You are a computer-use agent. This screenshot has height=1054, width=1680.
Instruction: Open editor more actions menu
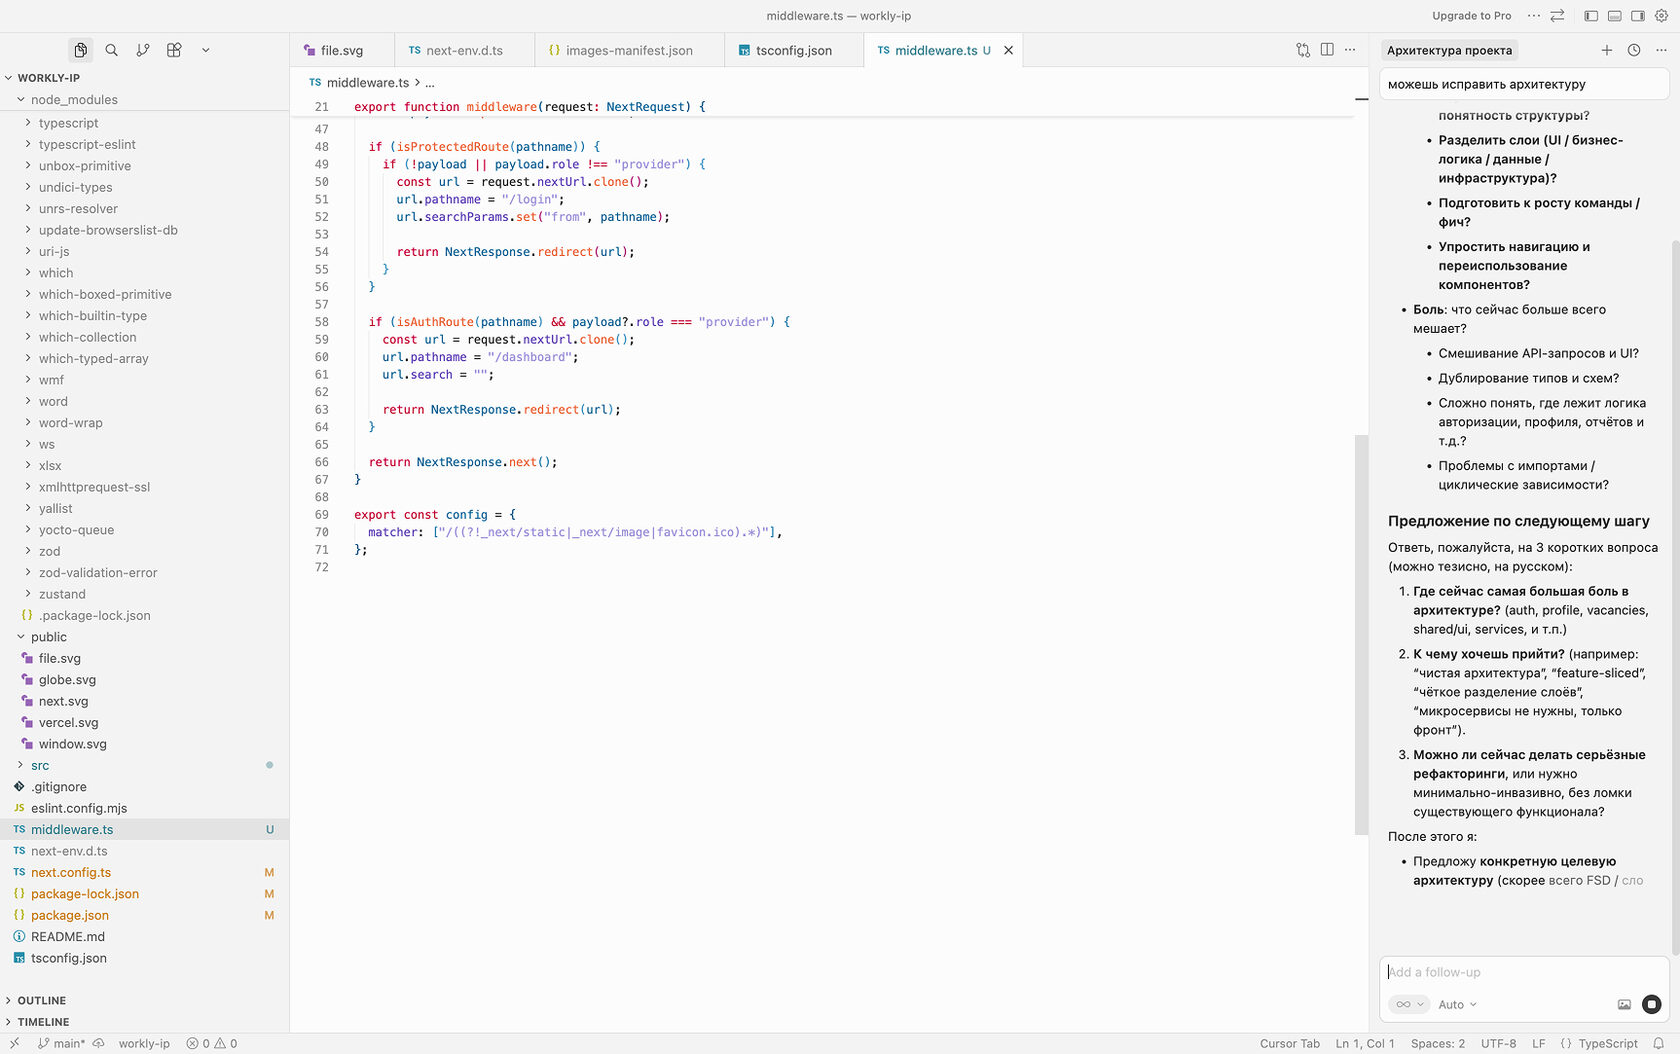point(1350,50)
